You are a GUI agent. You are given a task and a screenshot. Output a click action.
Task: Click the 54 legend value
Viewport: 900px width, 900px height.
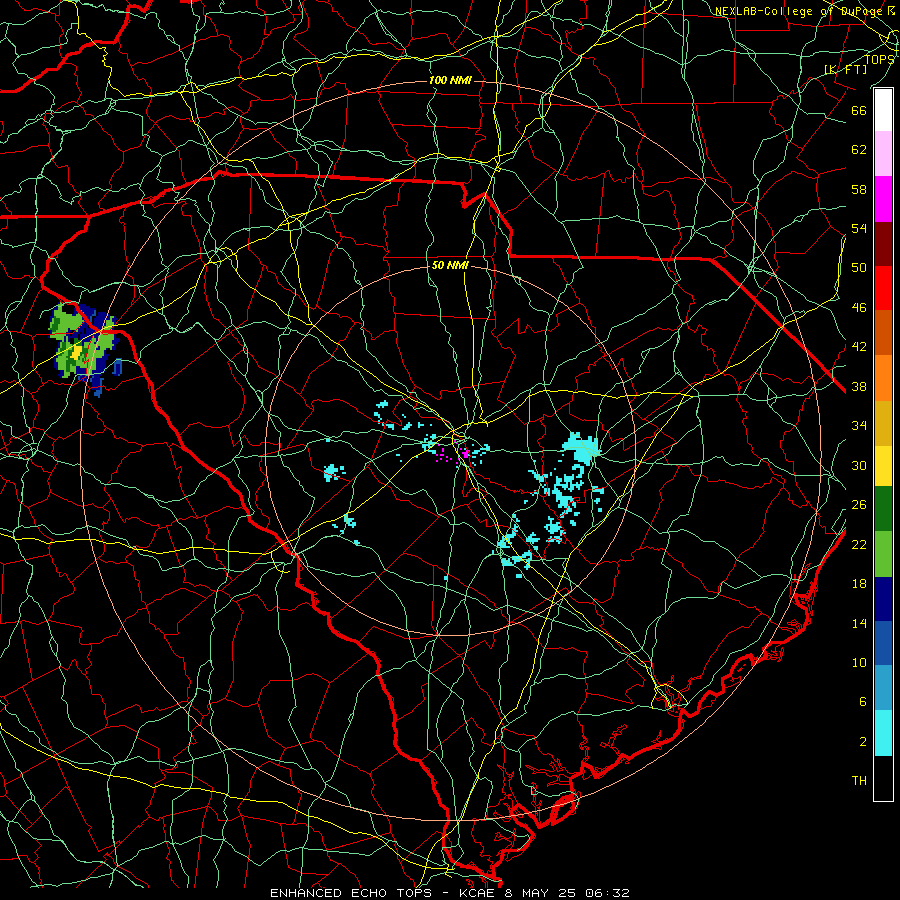[x=859, y=228]
